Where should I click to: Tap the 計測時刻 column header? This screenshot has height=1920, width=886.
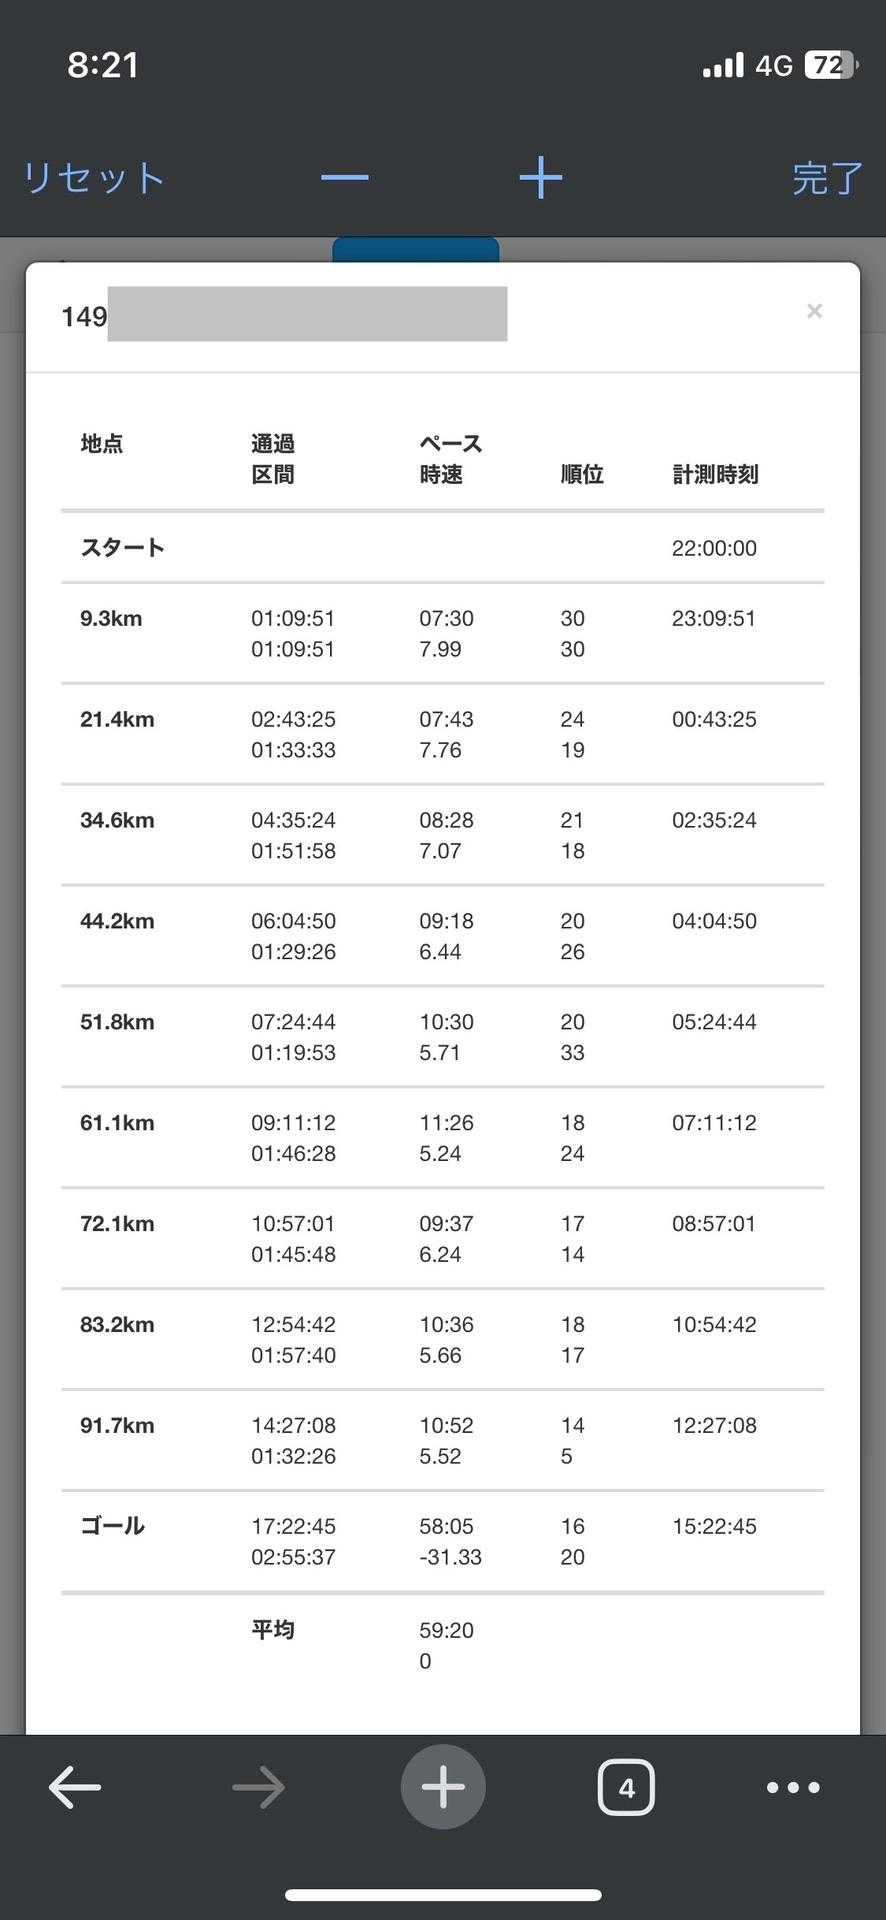(715, 474)
